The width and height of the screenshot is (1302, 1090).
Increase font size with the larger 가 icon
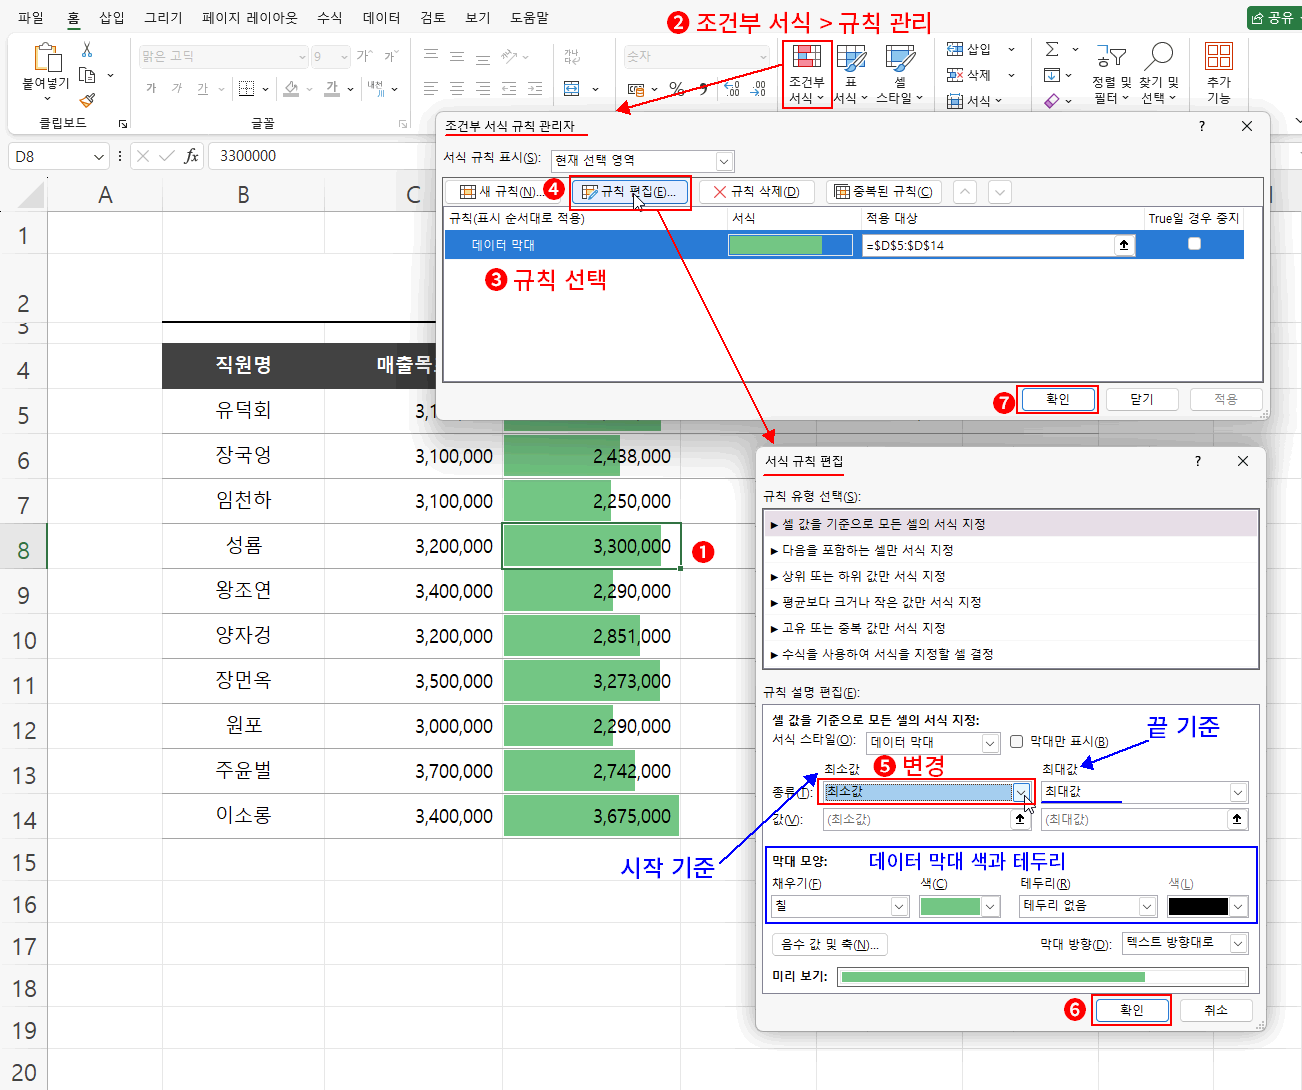364,57
